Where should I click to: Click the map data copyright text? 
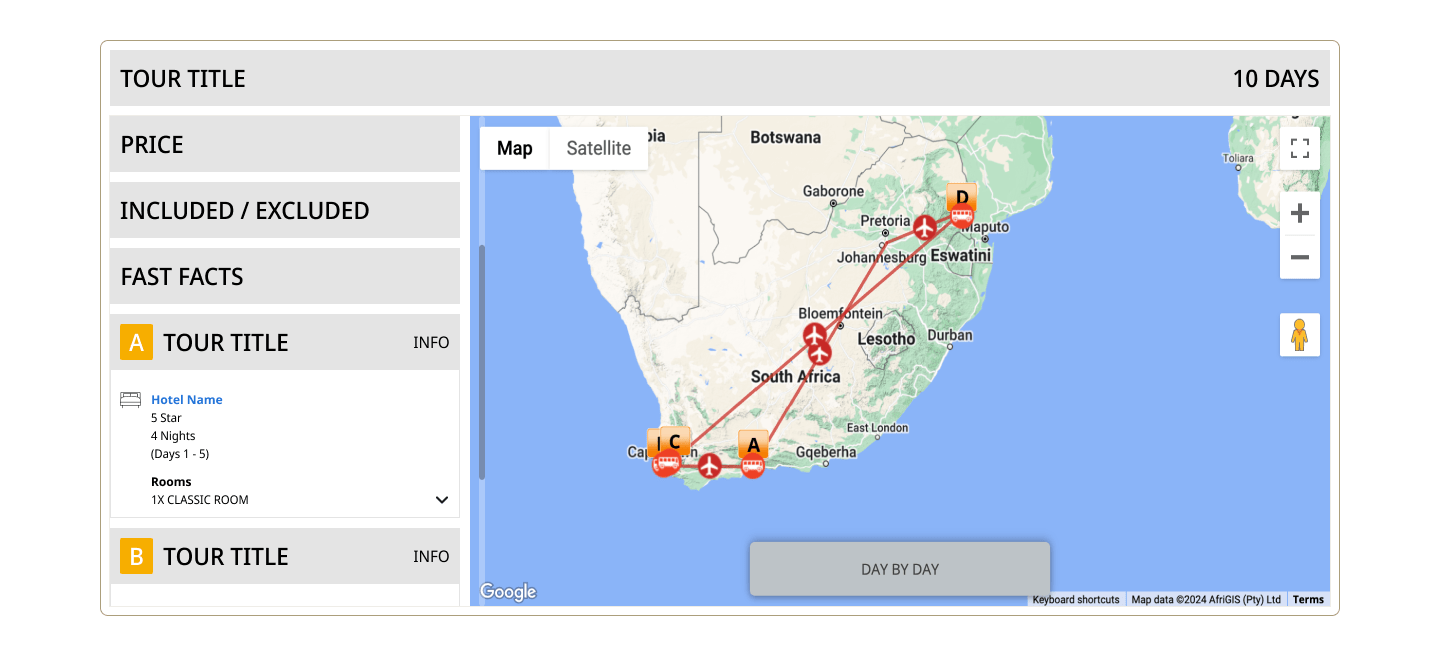(x=1206, y=599)
